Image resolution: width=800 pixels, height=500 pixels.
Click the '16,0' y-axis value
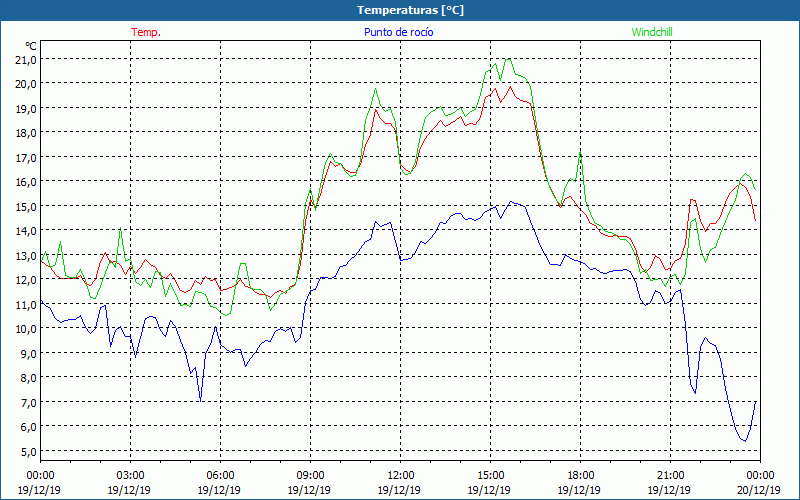[27, 182]
